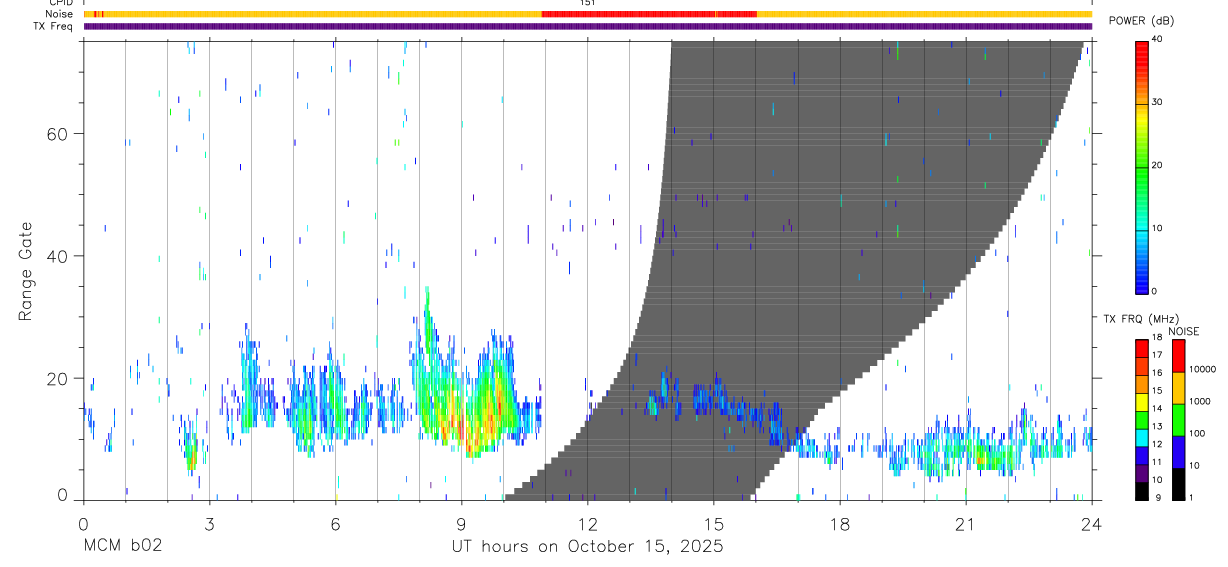This screenshot has height=567, width=1228.
Task: Click the 6 tick on the UT hours axis
Action: 336,523
